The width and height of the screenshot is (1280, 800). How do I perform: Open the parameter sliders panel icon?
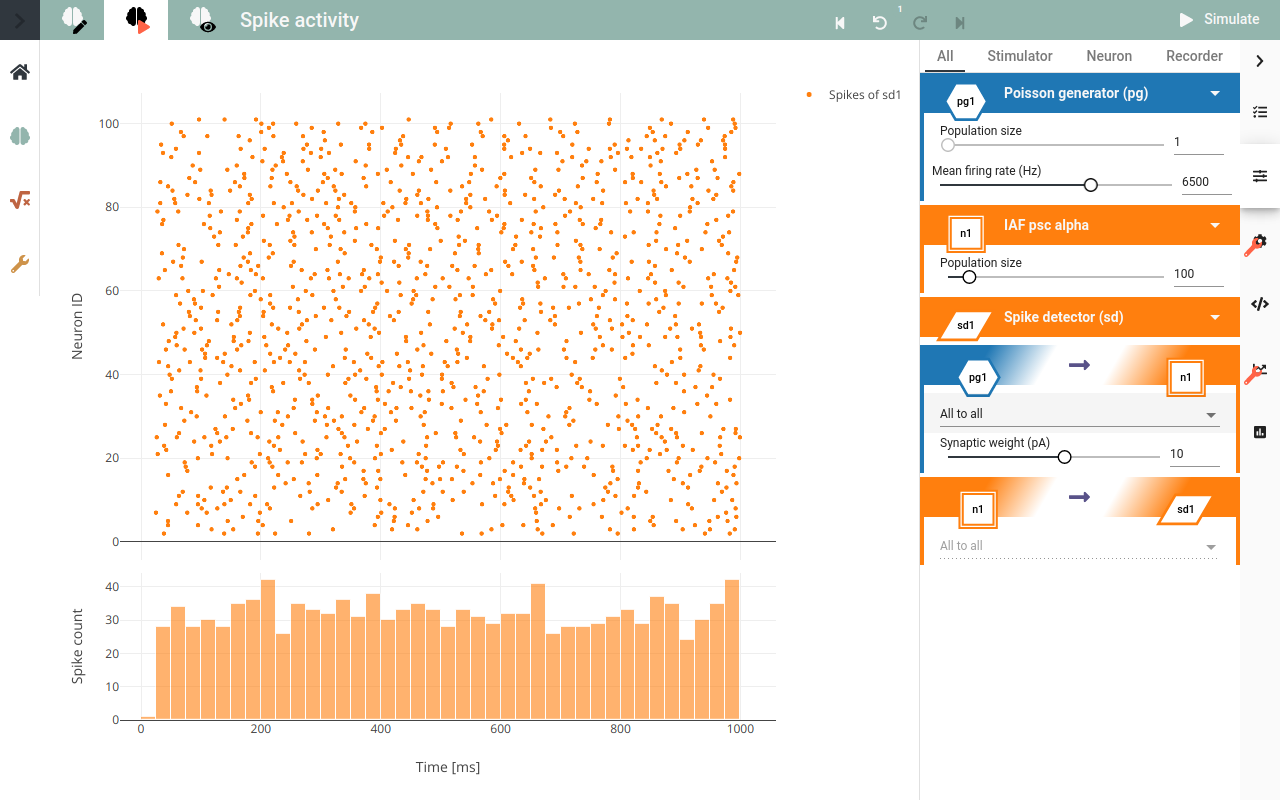(1260, 176)
